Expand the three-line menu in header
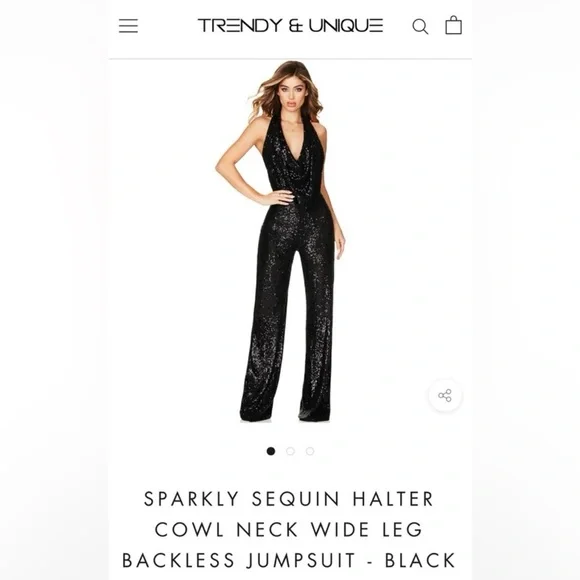 point(128,26)
